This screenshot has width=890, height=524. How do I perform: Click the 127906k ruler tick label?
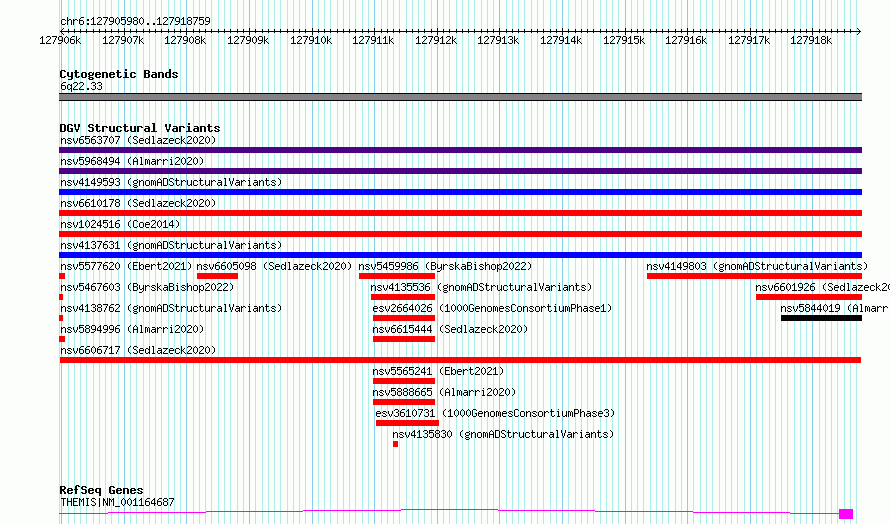[x=60, y=40]
